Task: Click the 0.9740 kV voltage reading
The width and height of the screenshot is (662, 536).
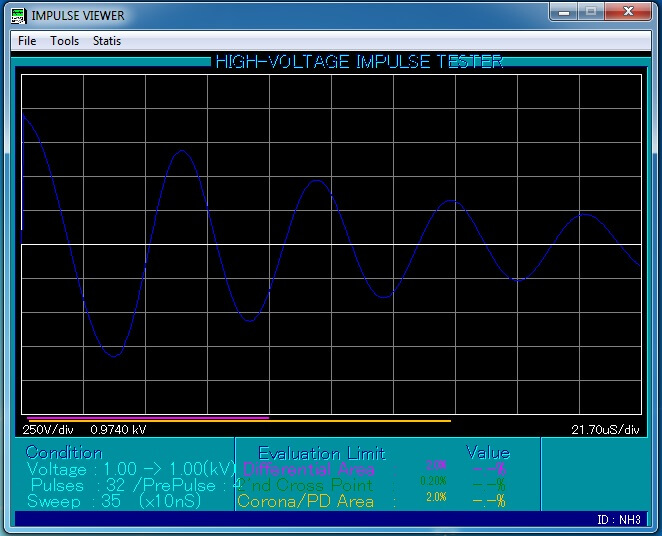Action: click(118, 430)
